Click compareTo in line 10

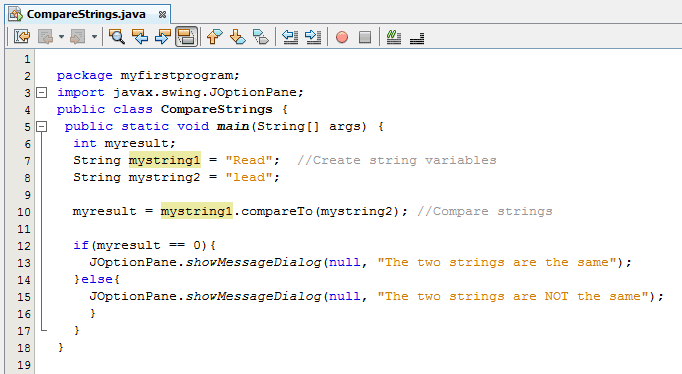[277, 211]
